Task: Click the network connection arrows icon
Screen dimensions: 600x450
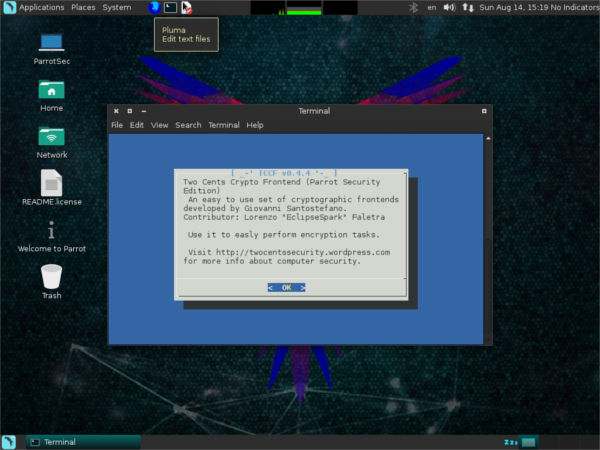Action: [468, 7]
